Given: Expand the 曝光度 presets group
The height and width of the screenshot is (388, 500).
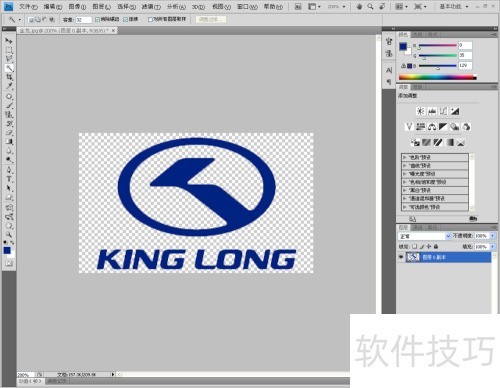Looking at the screenshot, I should pos(404,174).
